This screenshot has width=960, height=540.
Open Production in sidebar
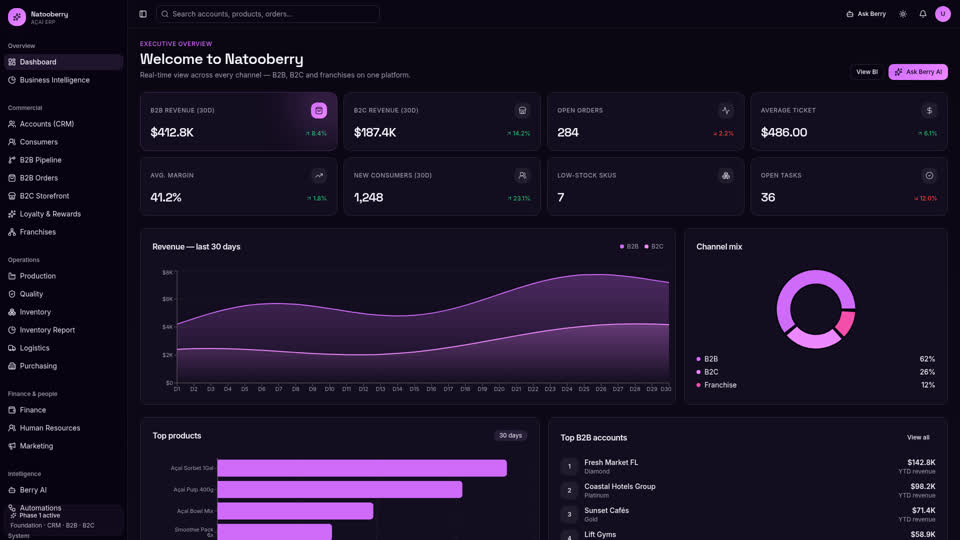[64, 276]
